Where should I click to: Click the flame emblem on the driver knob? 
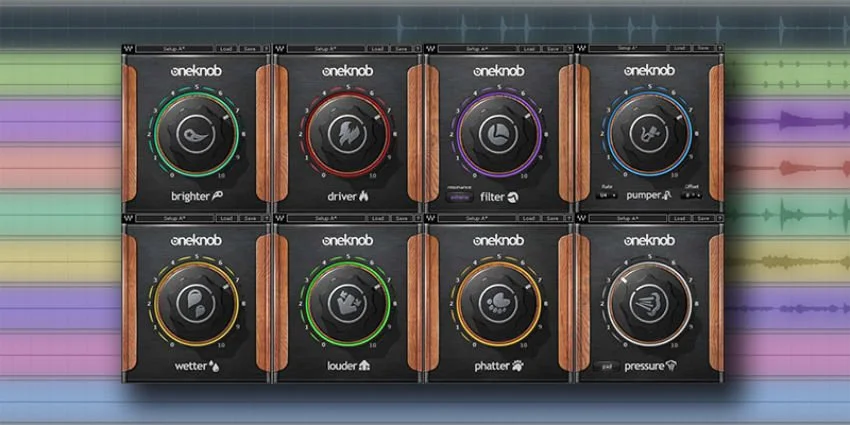(347, 134)
